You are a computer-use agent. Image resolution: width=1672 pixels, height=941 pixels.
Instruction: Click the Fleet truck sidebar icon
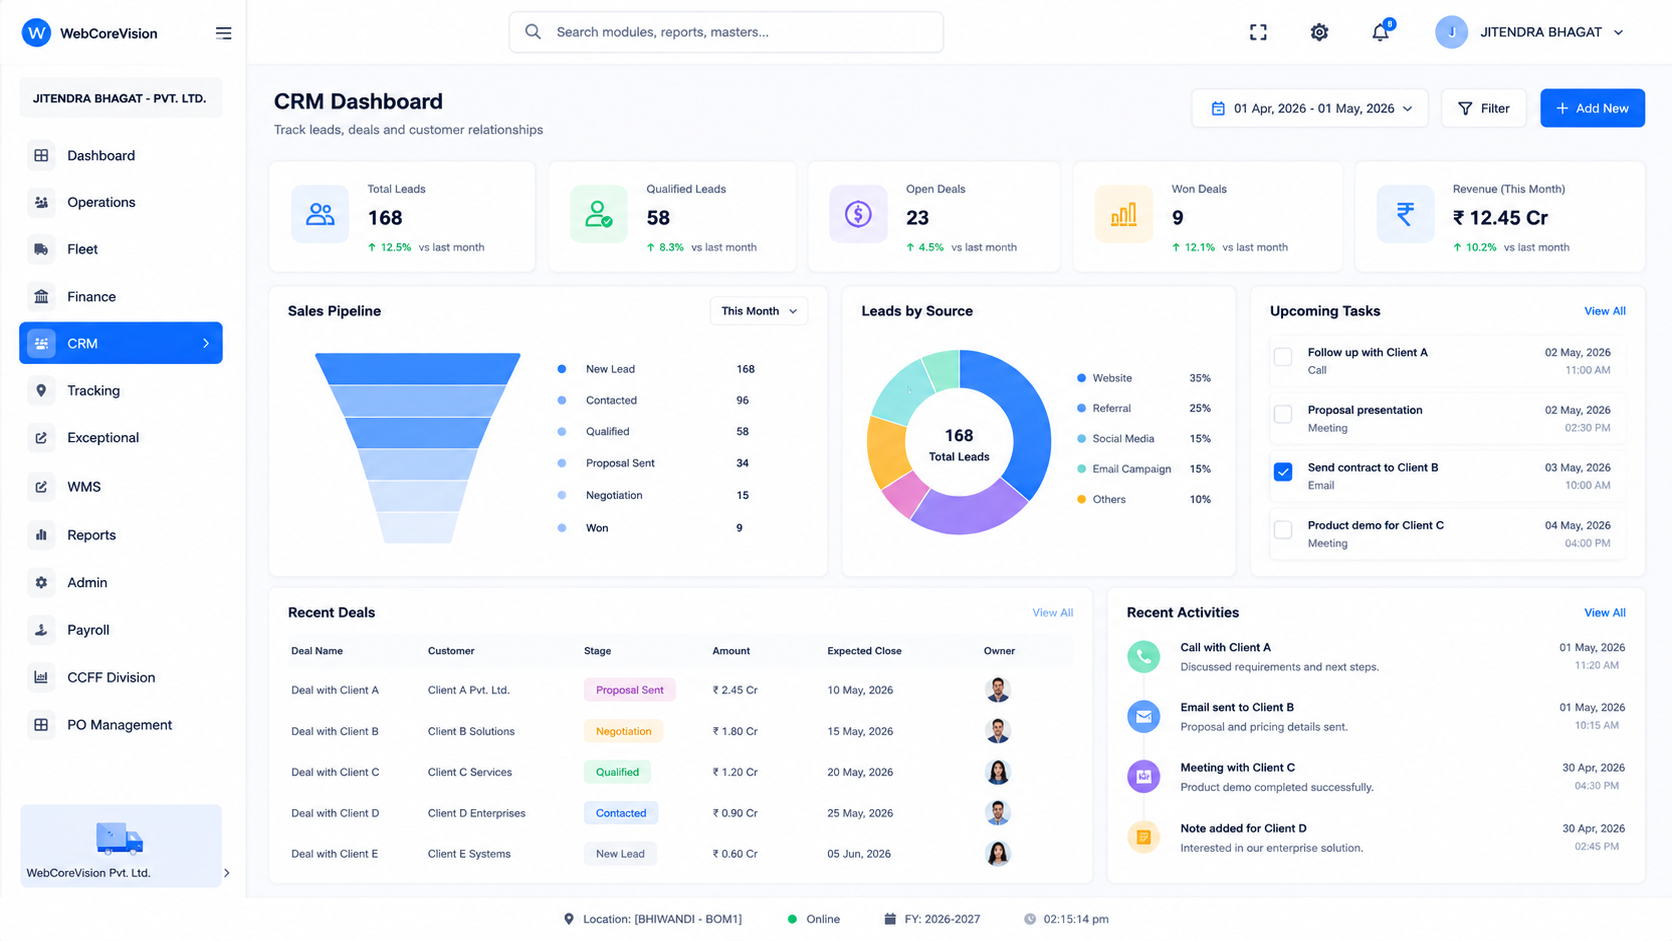click(41, 249)
